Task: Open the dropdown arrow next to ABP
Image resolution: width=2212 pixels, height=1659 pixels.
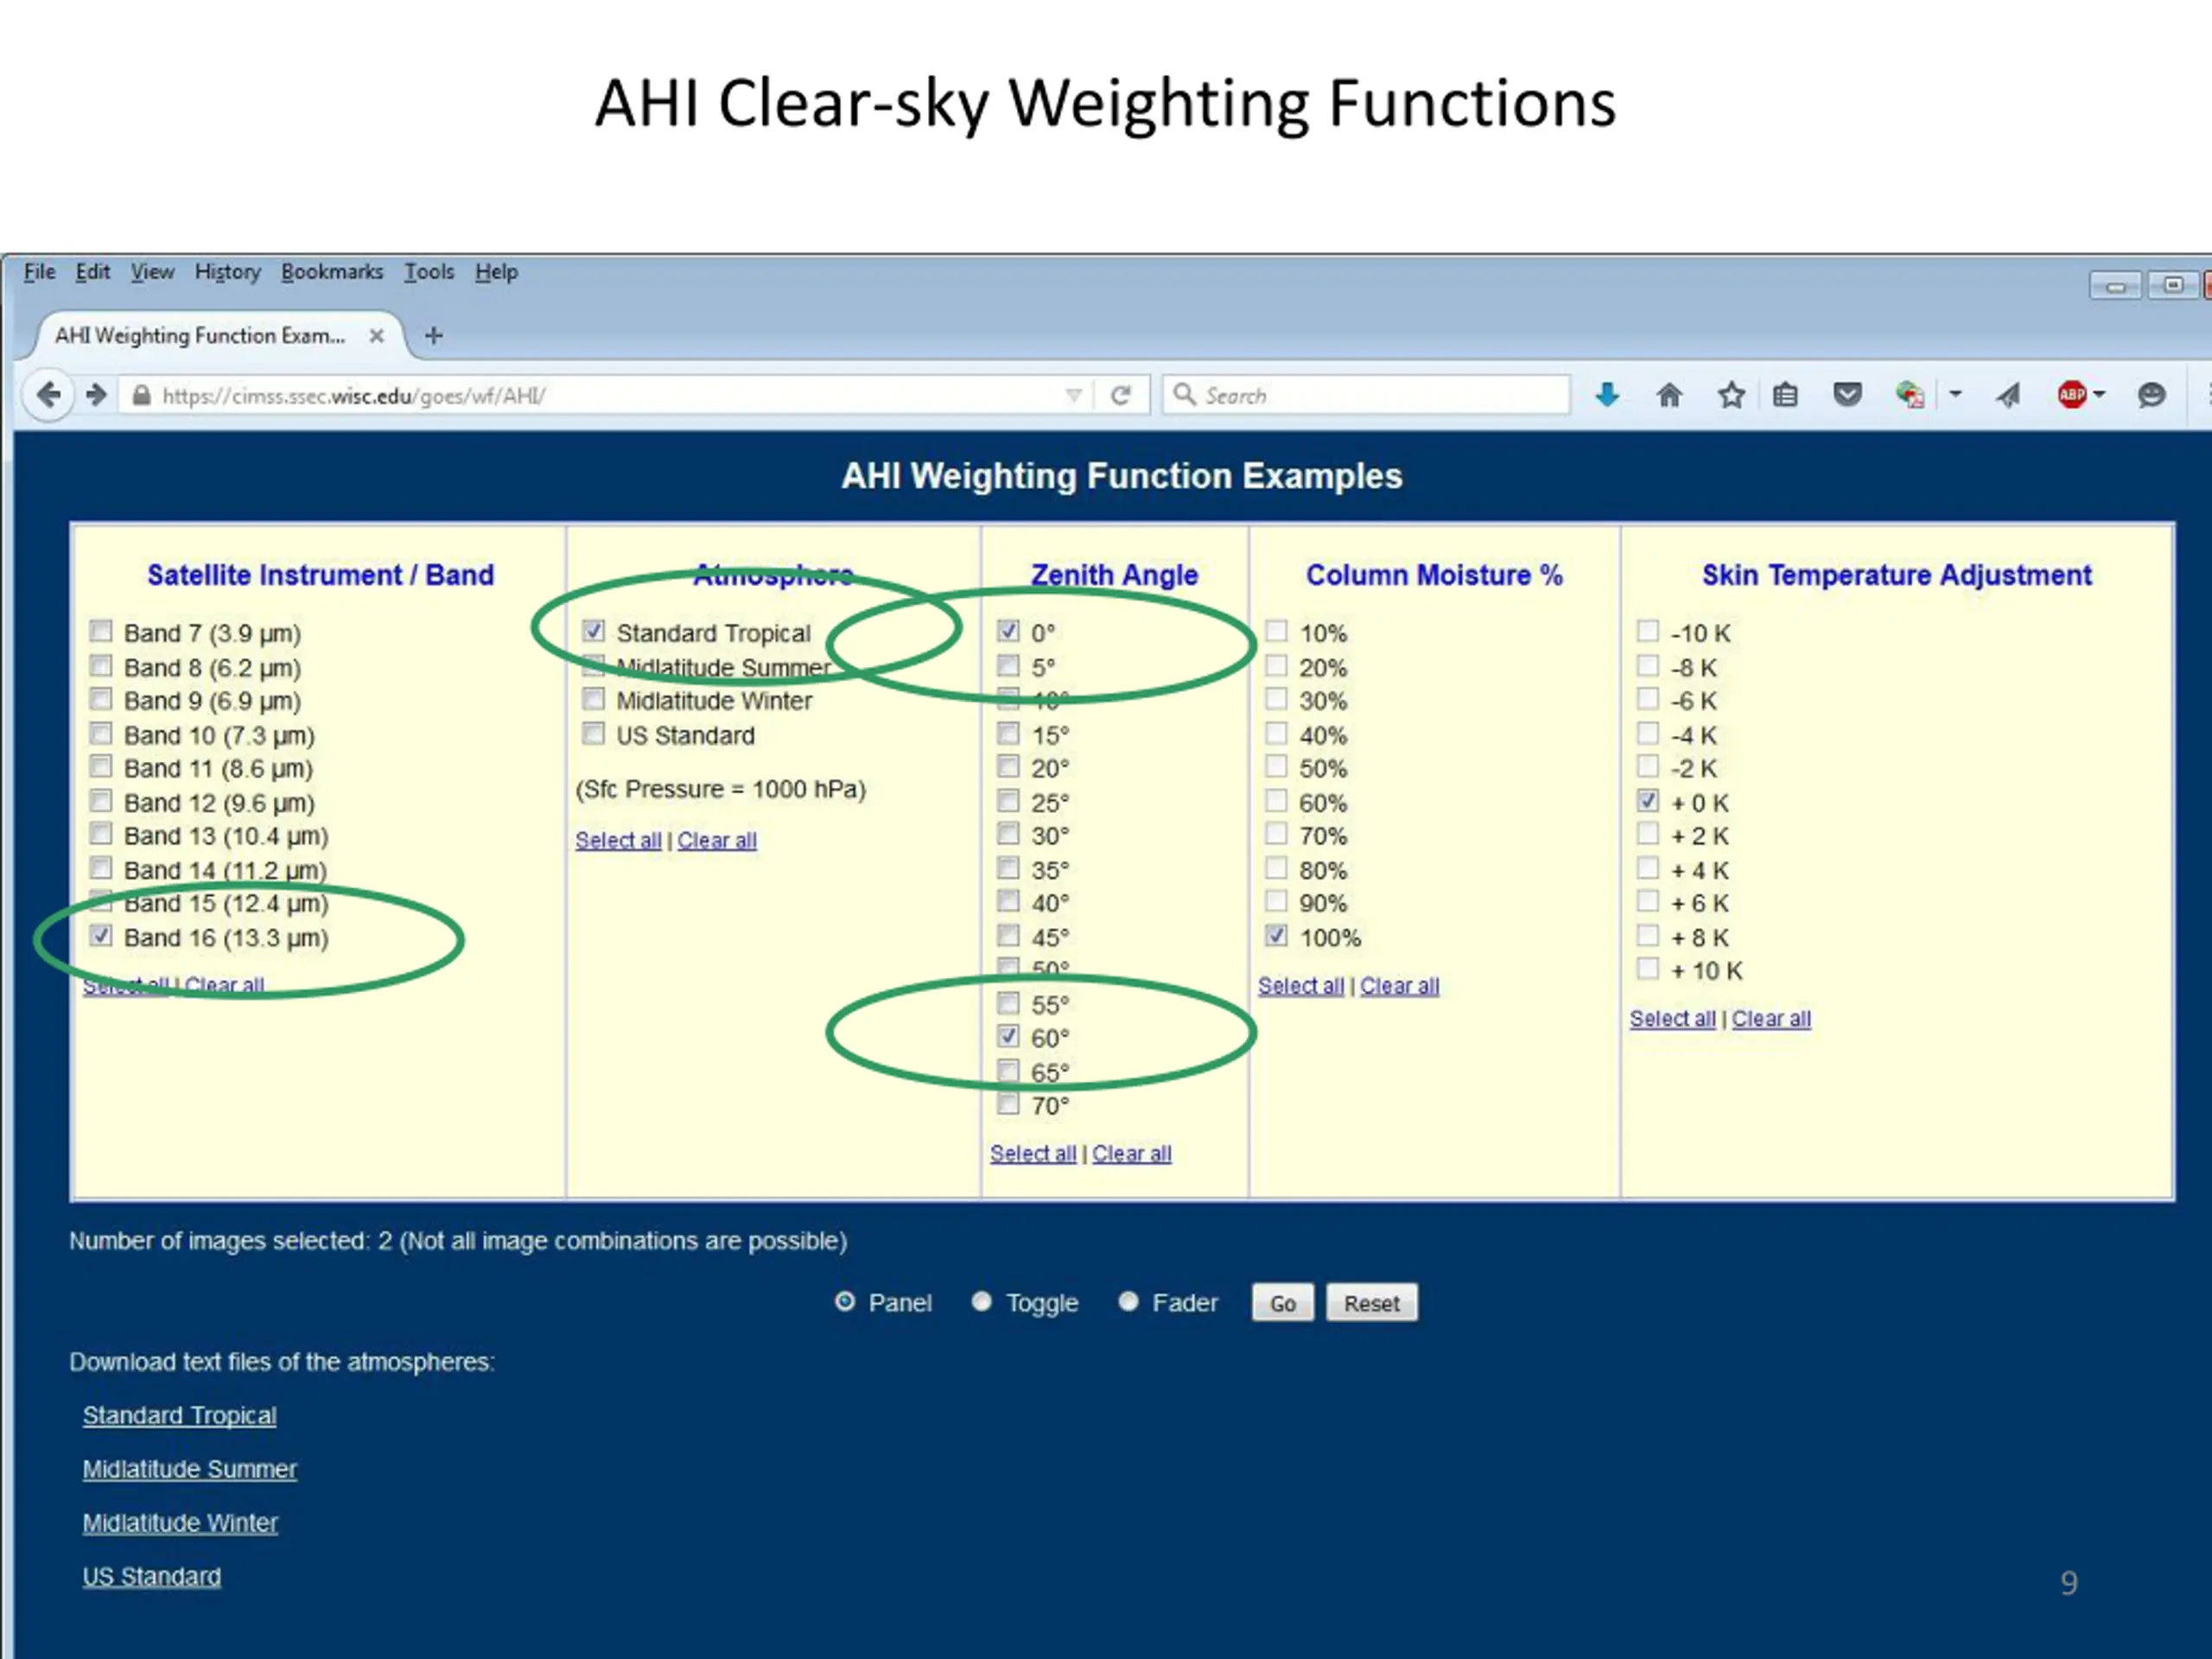Action: tap(2099, 394)
